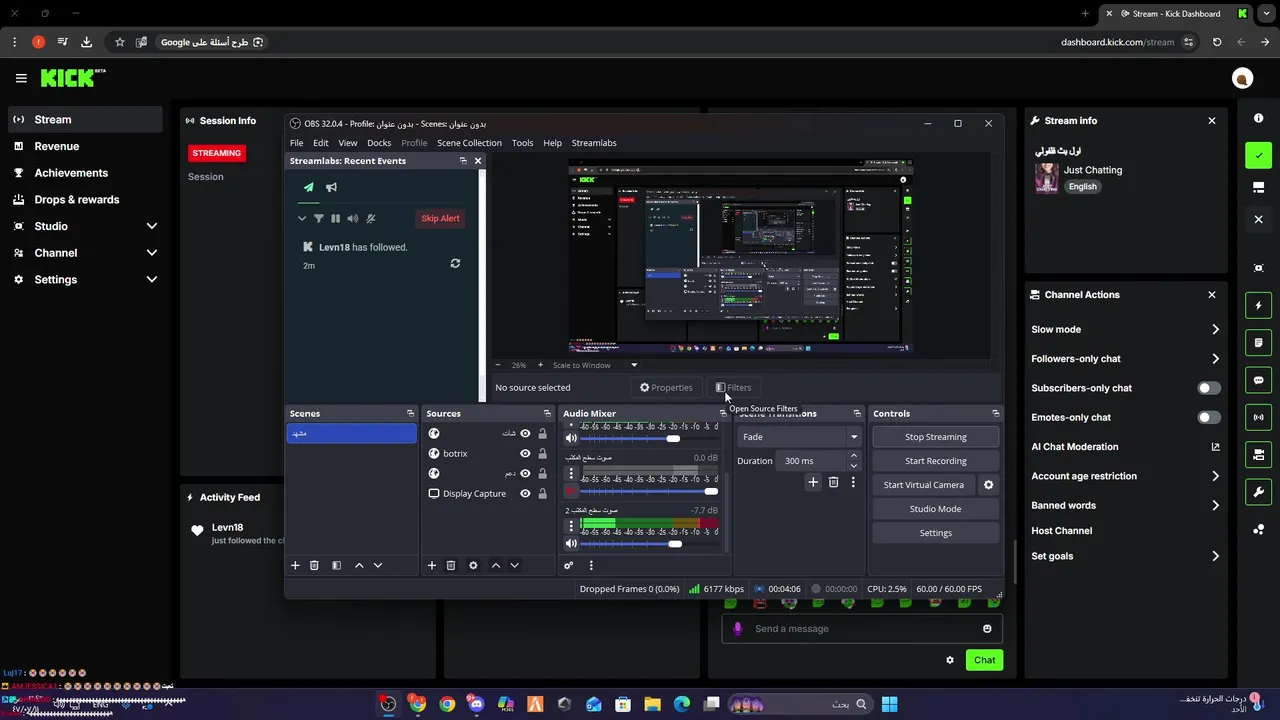This screenshot has height=720, width=1280.
Task: Toggle the green checkmark widget in Kick rail
Action: tap(1258, 155)
